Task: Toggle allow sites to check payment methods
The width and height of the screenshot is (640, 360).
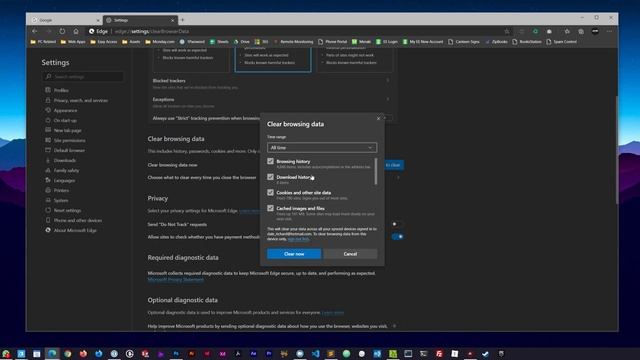Action: (x=397, y=237)
